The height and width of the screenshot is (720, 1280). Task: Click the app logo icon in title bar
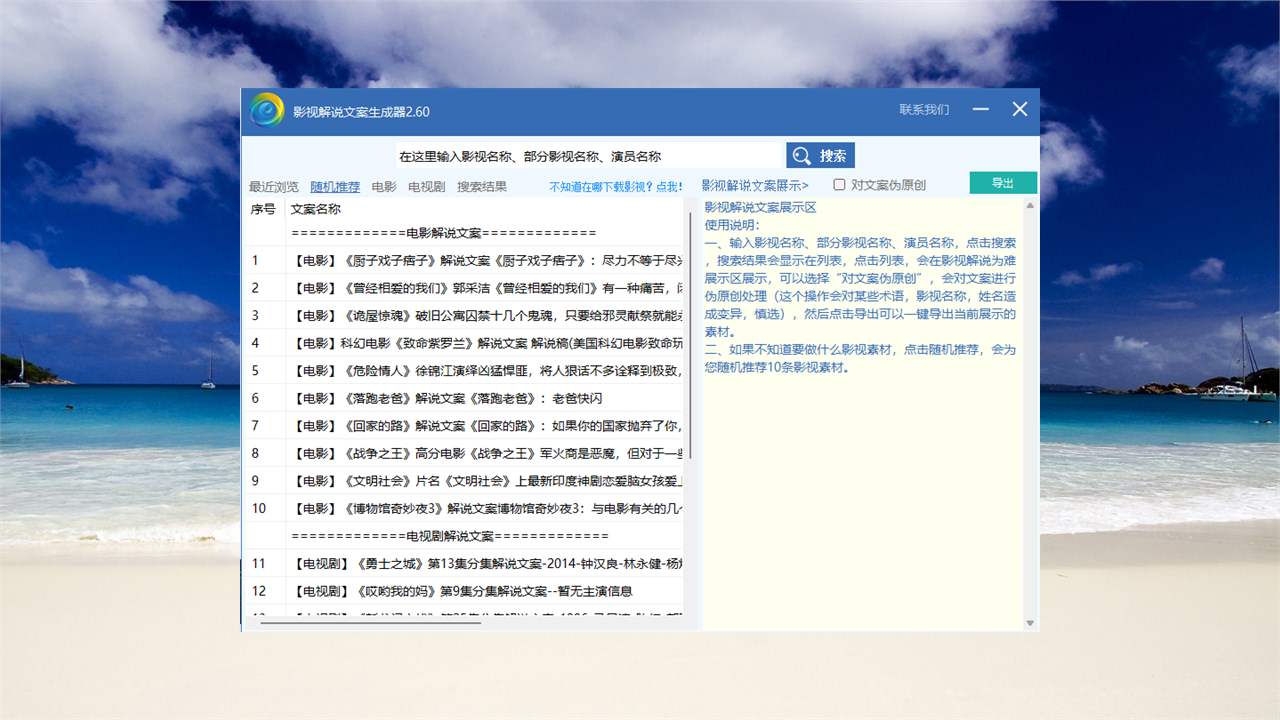(x=267, y=110)
